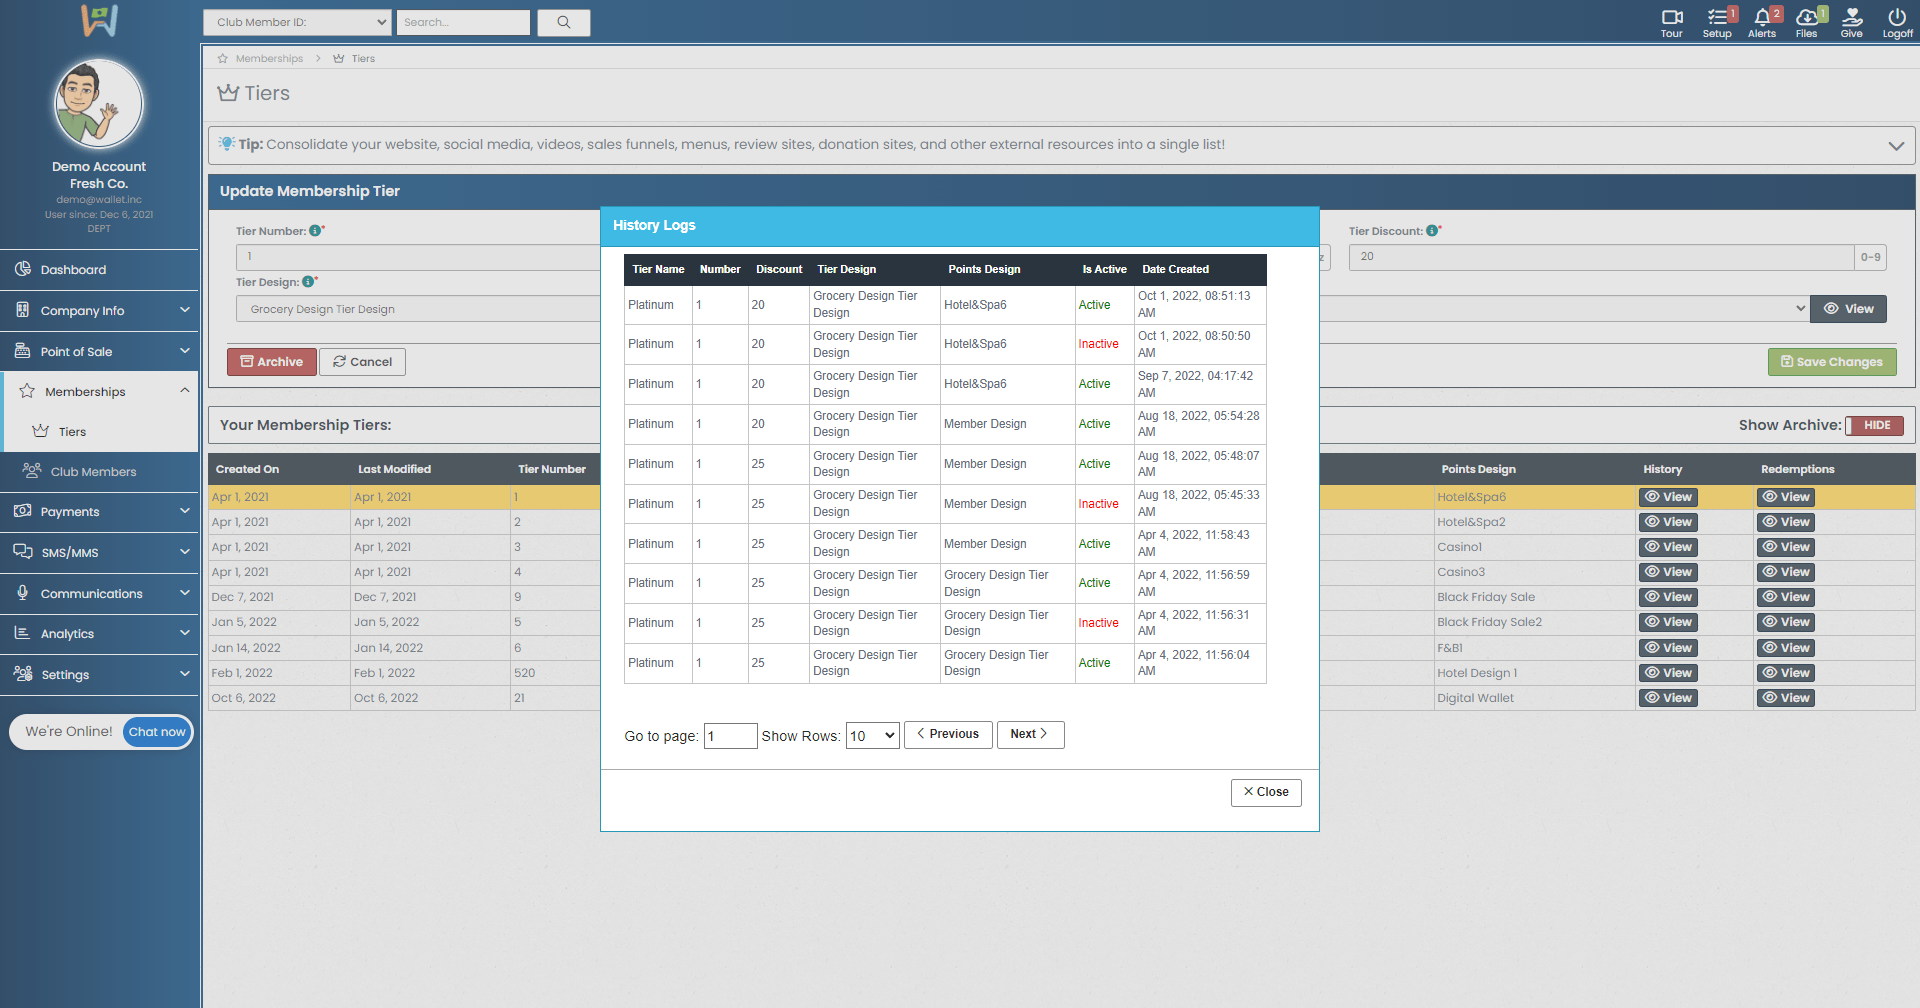Click the Chat now button

(x=157, y=732)
